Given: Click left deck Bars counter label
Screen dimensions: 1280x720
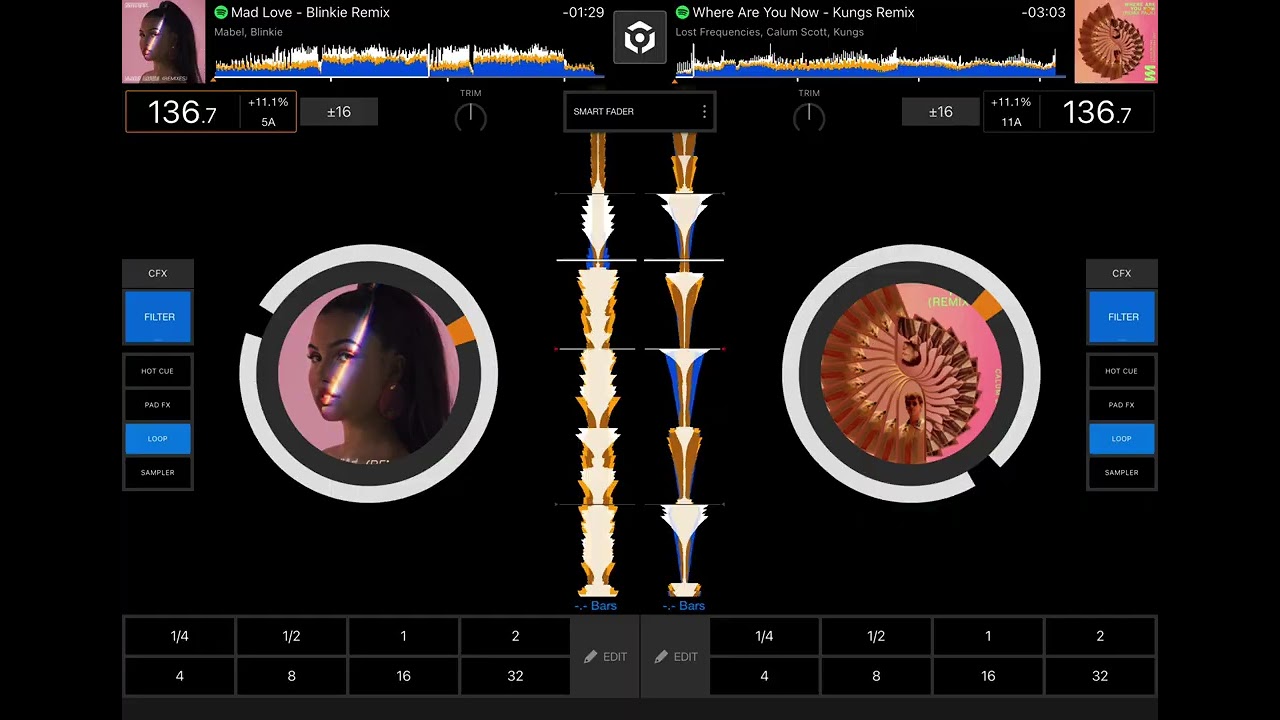Looking at the screenshot, I should coord(596,606).
